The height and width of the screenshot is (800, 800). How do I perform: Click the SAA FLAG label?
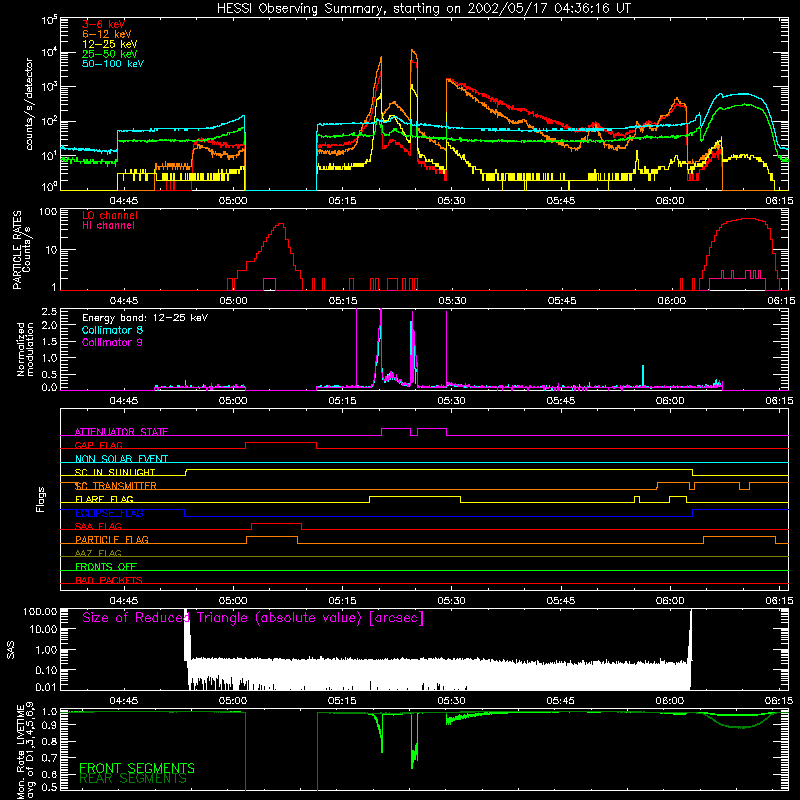coord(98,526)
